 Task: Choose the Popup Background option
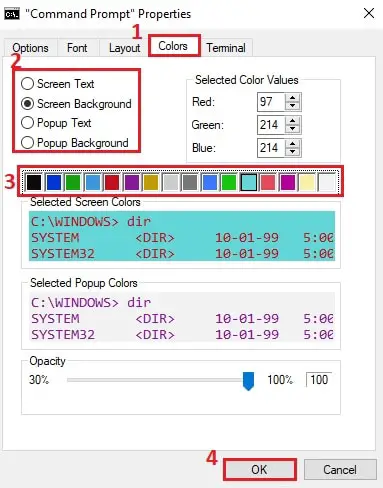coord(75,143)
